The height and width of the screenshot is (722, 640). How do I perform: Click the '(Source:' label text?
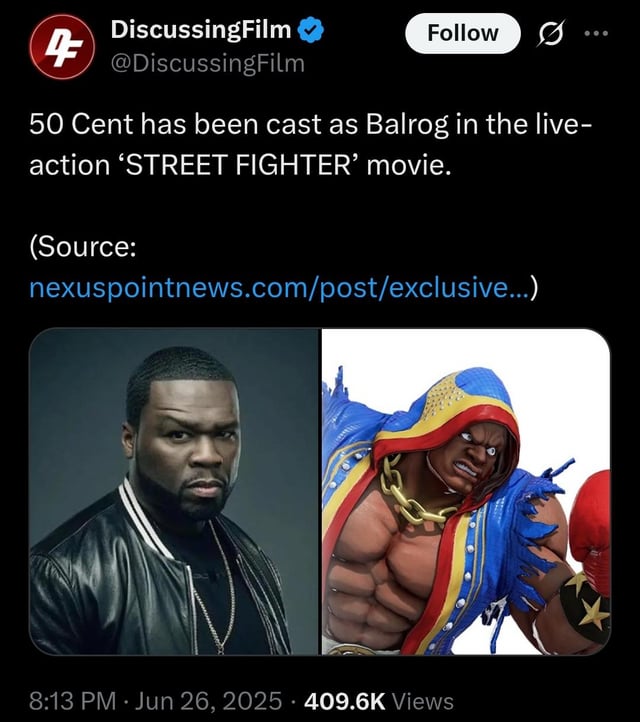point(83,247)
